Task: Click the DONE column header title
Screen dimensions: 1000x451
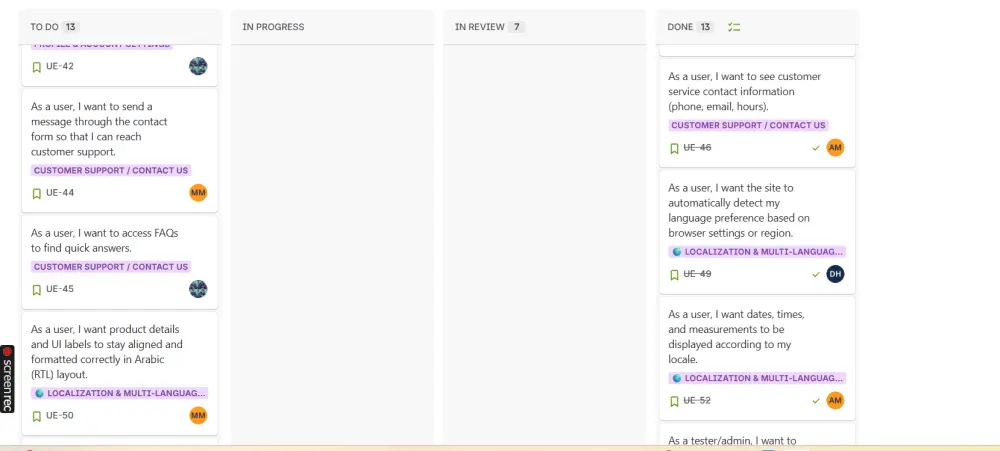Action: click(680, 27)
